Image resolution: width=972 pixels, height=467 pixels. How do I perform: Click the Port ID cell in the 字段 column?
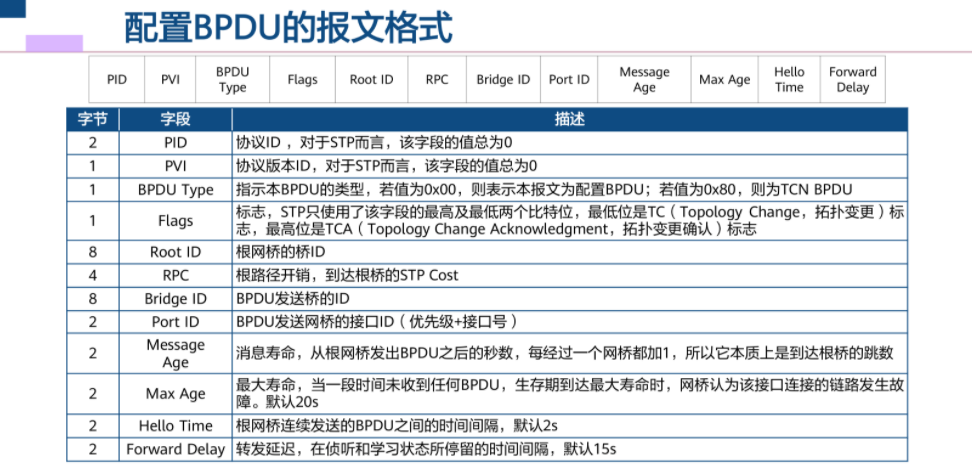tap(175, 322)
